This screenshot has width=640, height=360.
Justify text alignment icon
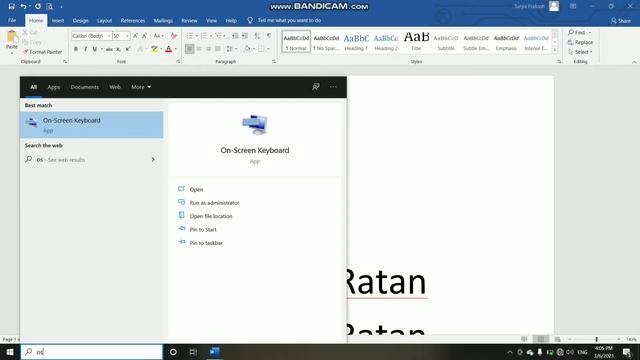coord(218,49)
